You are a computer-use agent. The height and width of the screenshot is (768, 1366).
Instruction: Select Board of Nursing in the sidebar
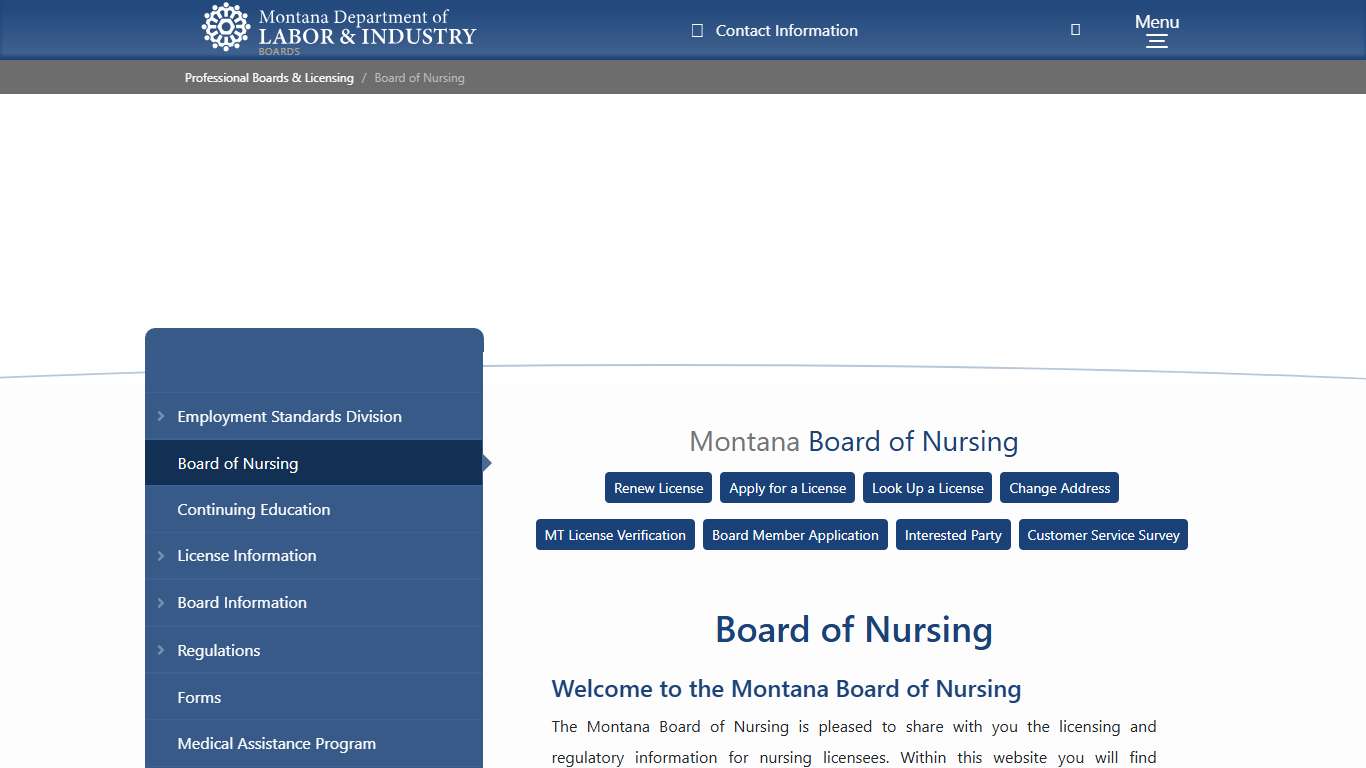(x=237, y=462)
